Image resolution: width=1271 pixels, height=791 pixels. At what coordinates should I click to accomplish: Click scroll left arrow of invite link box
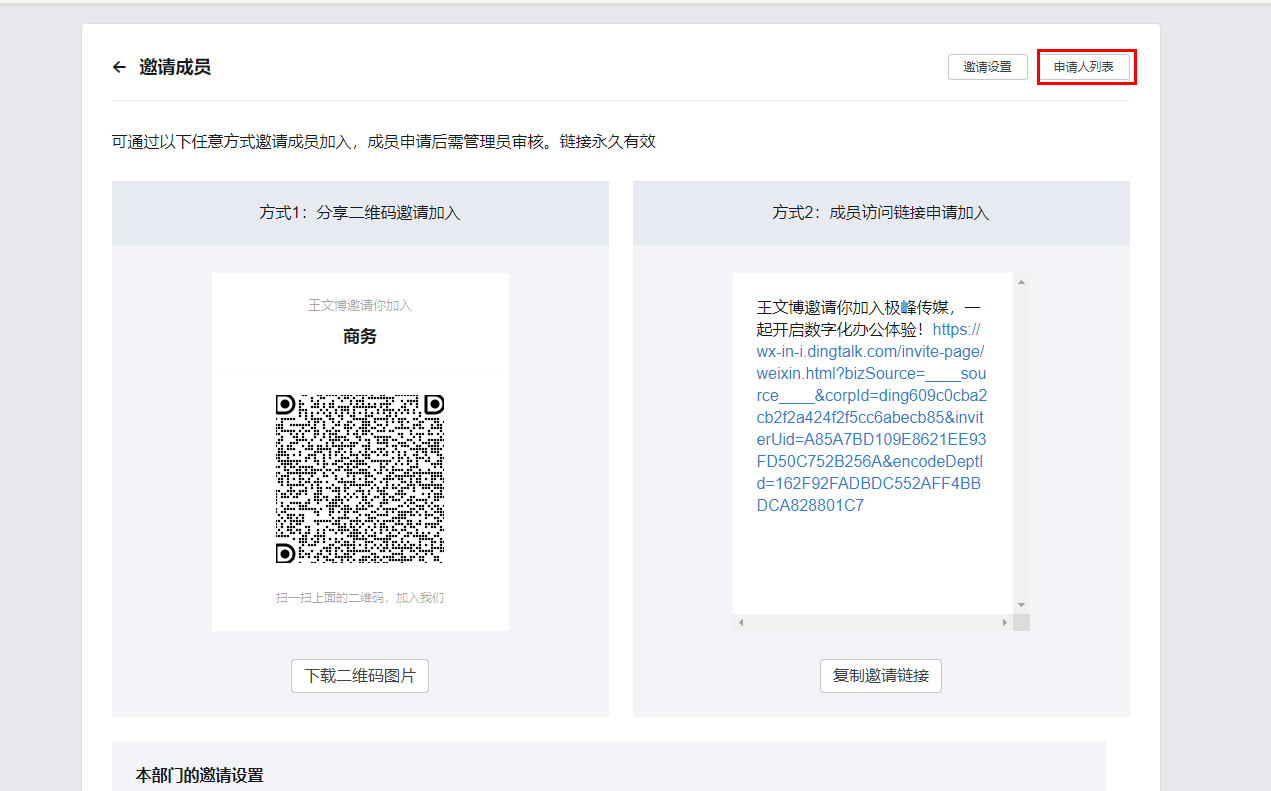pos(741,622)
